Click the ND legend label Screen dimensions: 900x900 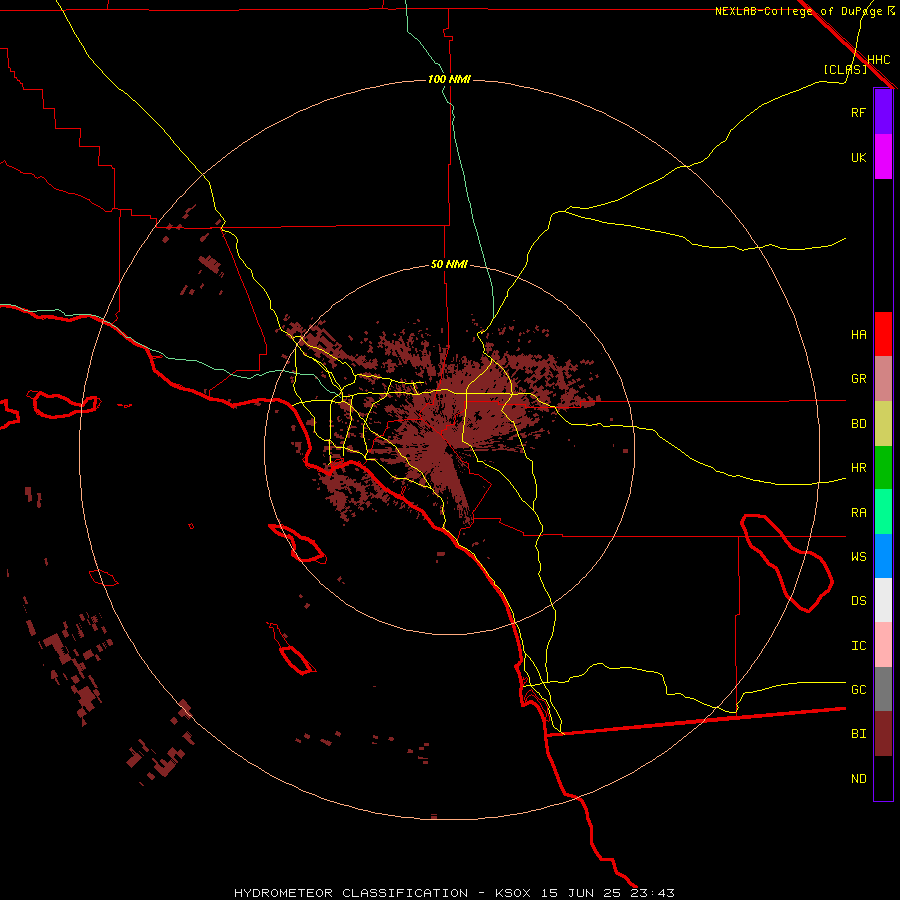pos(859,779)
